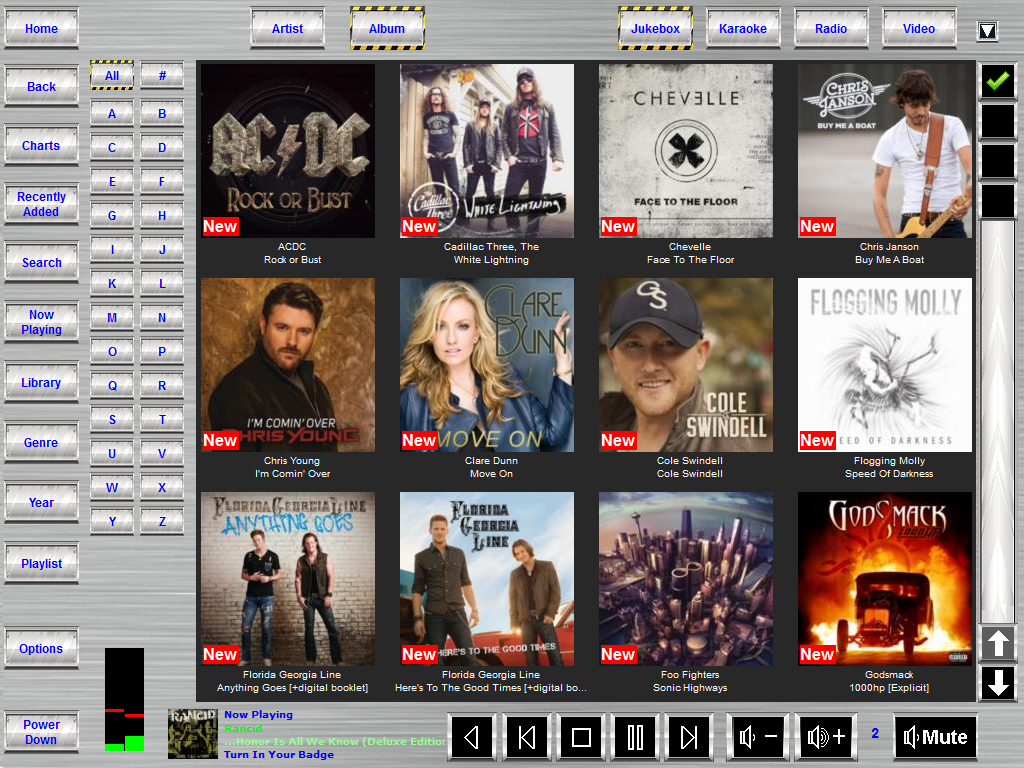Open the Year filter list
The width and height of the screenshot is (1024, 768).
click(x=41, y=503)
